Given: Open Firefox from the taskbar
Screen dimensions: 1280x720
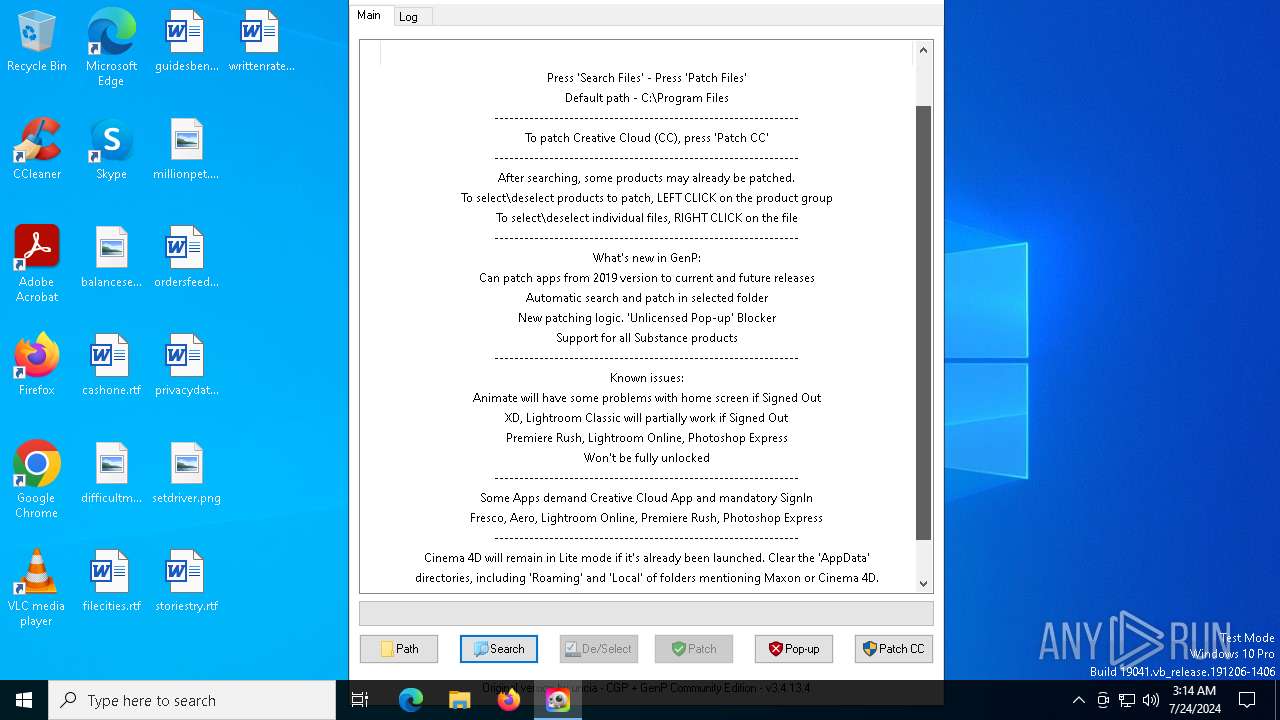Looking at the screenshot, I should (x=509, y=700).
